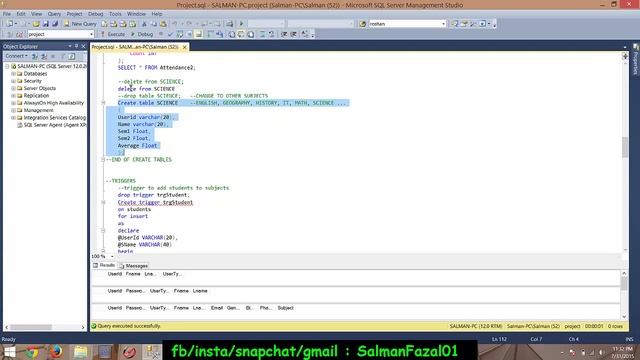Screen dimensions: 640x360
Task: Open Chrome from the taskbar
Action: pyautogui.click(x=33, y=352)
